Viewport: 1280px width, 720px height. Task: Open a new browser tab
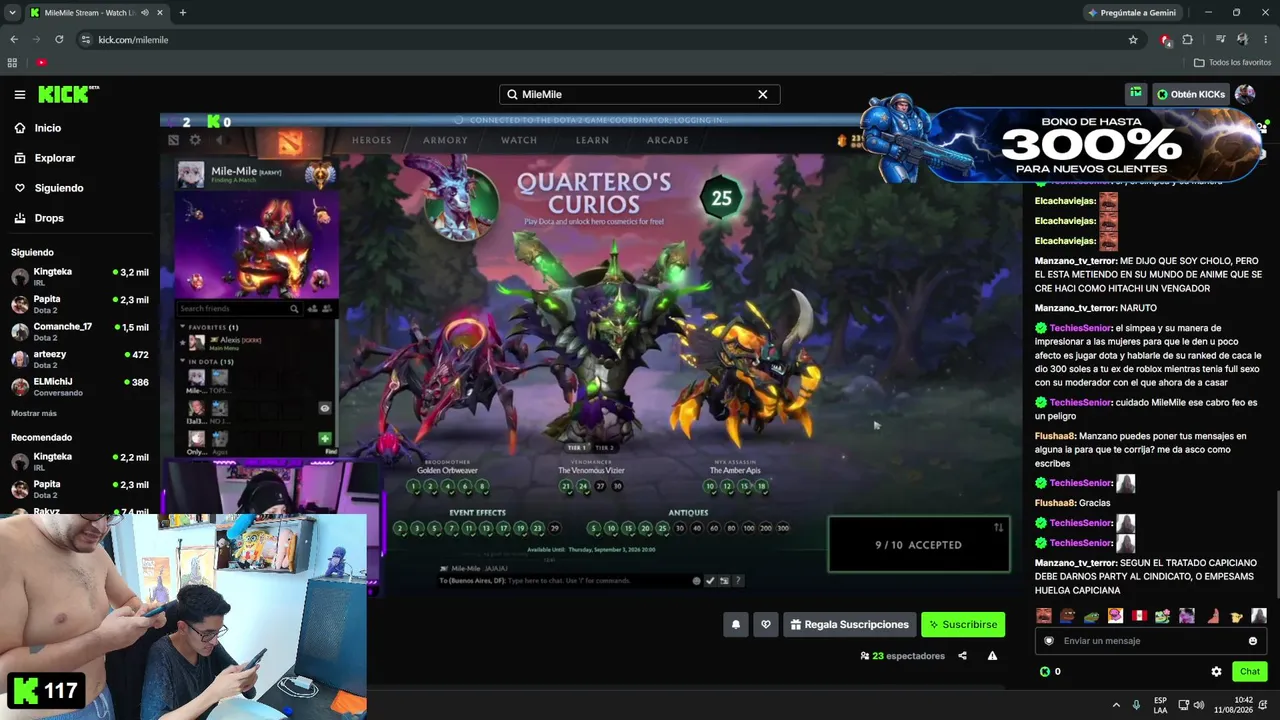click(x=182, y=13)
